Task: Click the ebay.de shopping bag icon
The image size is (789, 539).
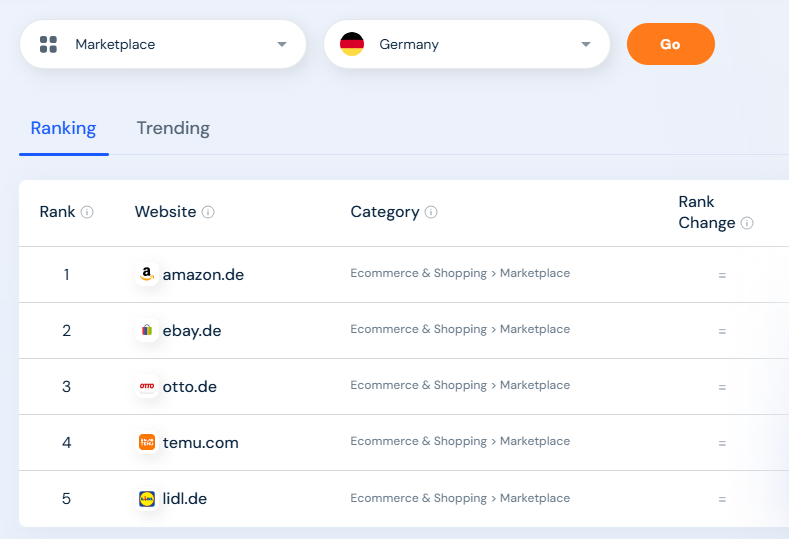Action: tap(147, 330)
